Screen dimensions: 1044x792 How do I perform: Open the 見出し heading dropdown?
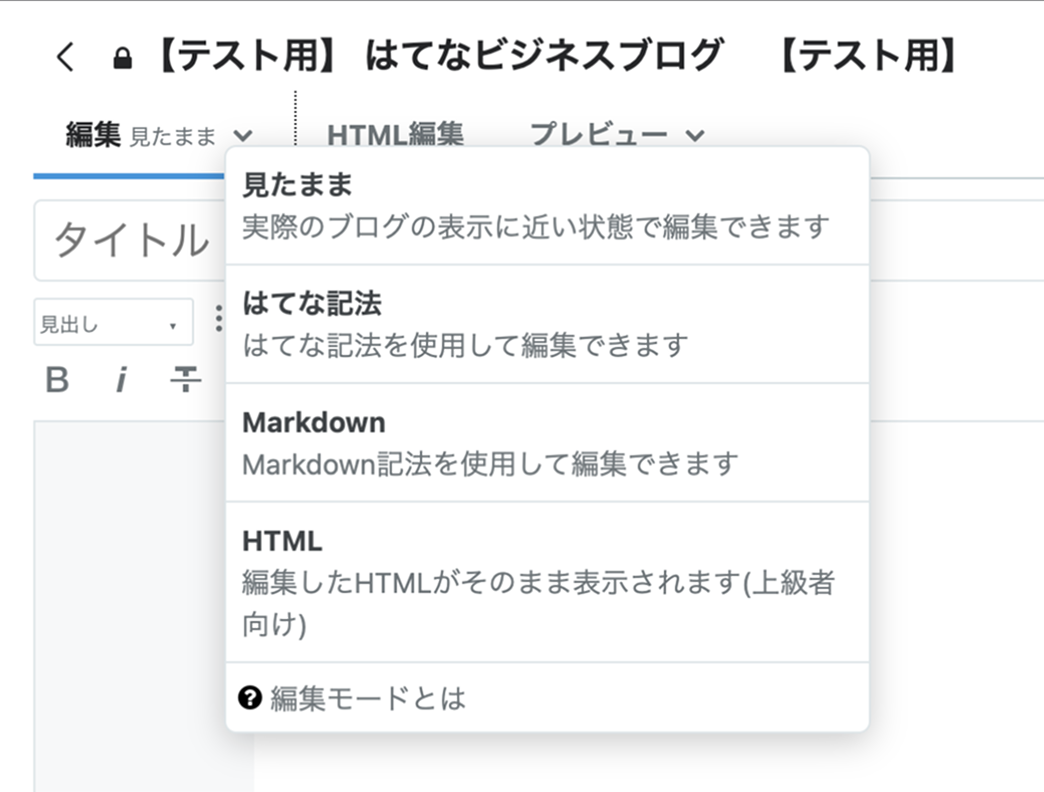113,323
